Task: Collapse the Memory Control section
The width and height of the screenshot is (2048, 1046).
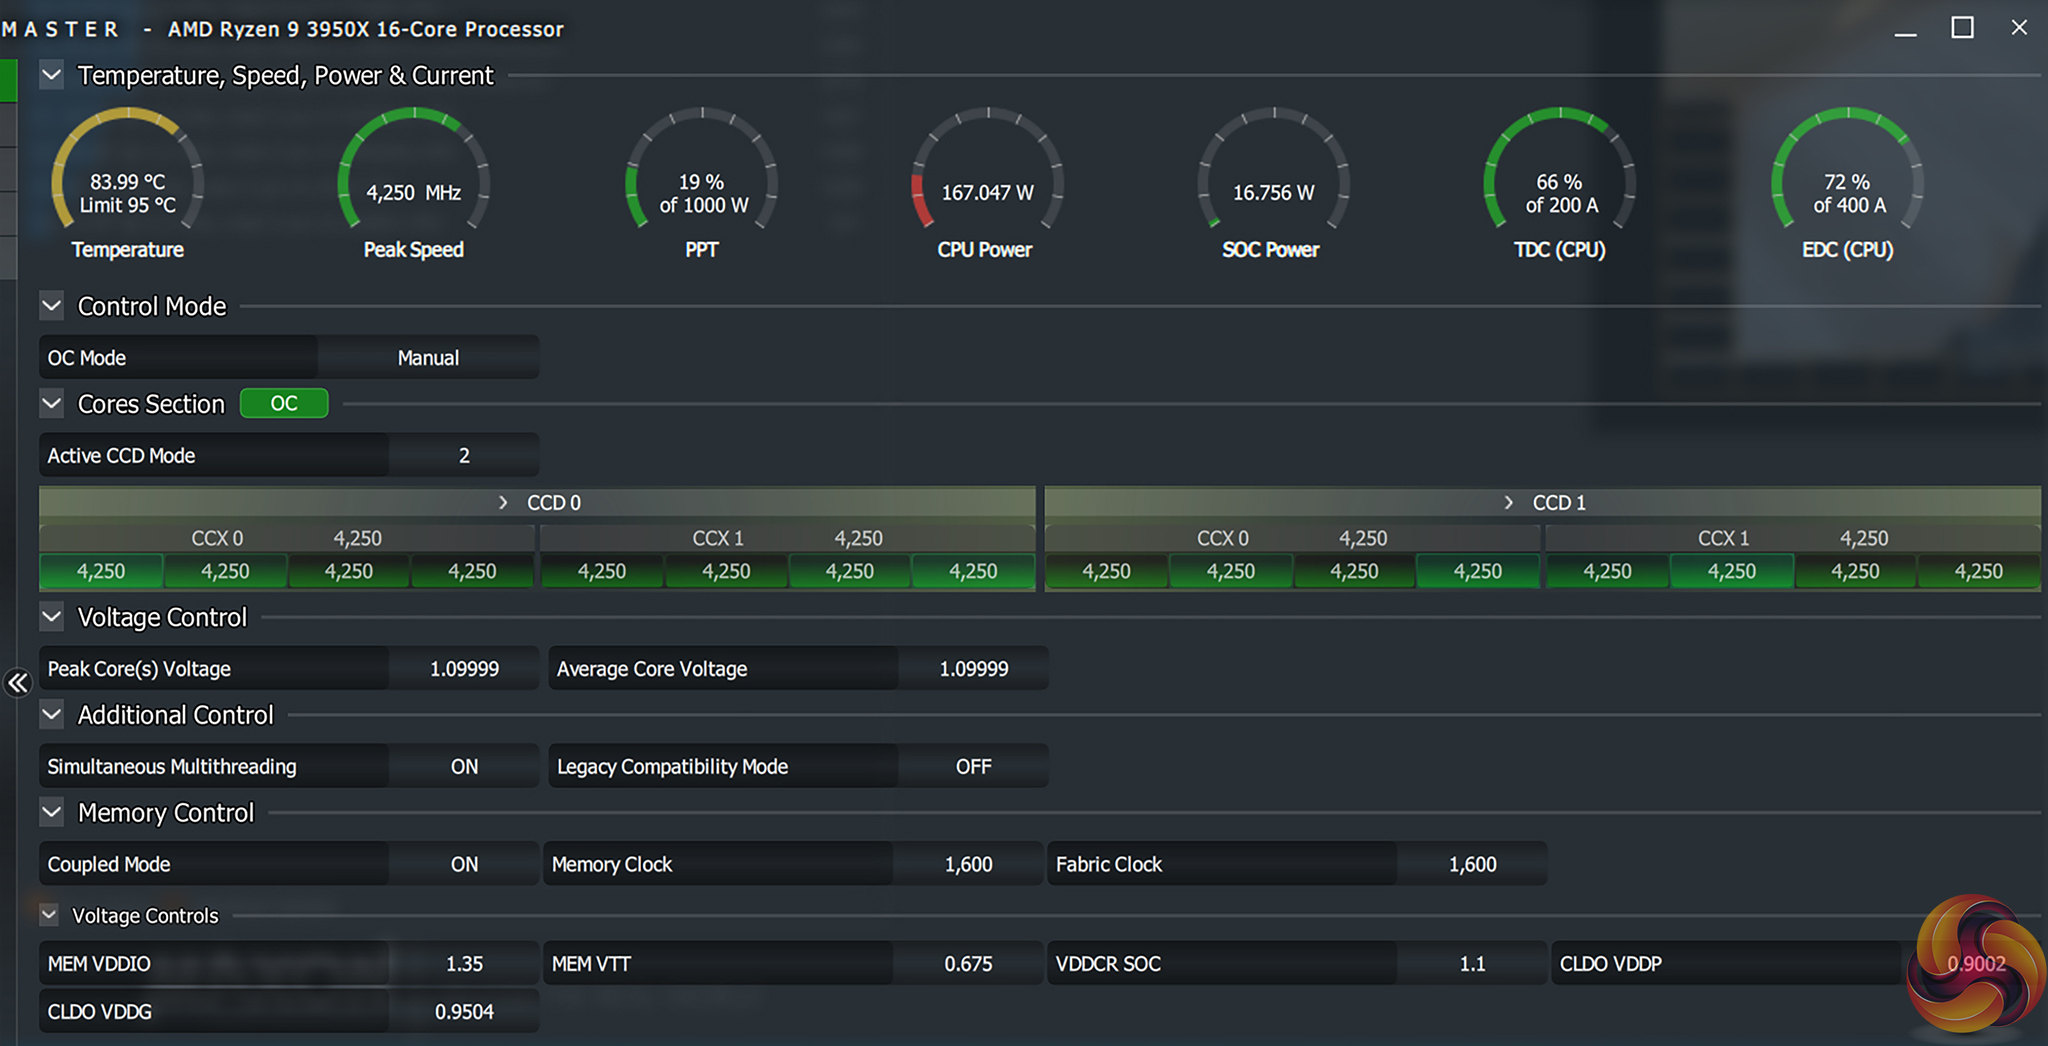Action: click(52, 813)
